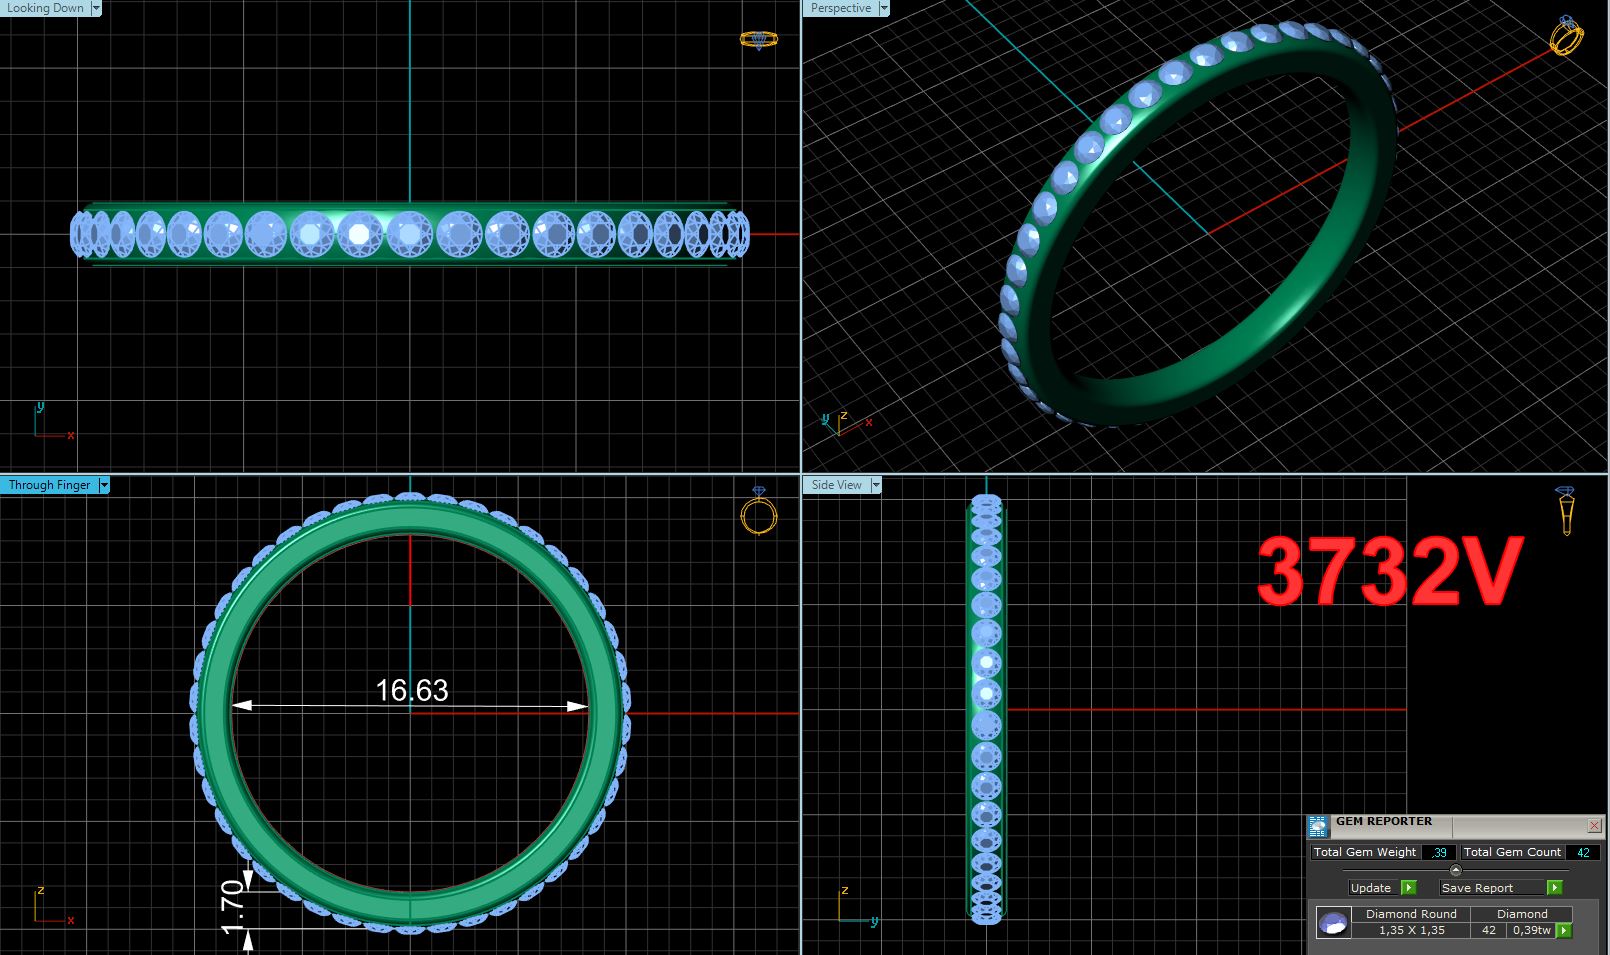Image resolution: width=1610 pixels, height=955 pixels.
Task: Select the Perspective viewport title
Action: tap(840, 8)
